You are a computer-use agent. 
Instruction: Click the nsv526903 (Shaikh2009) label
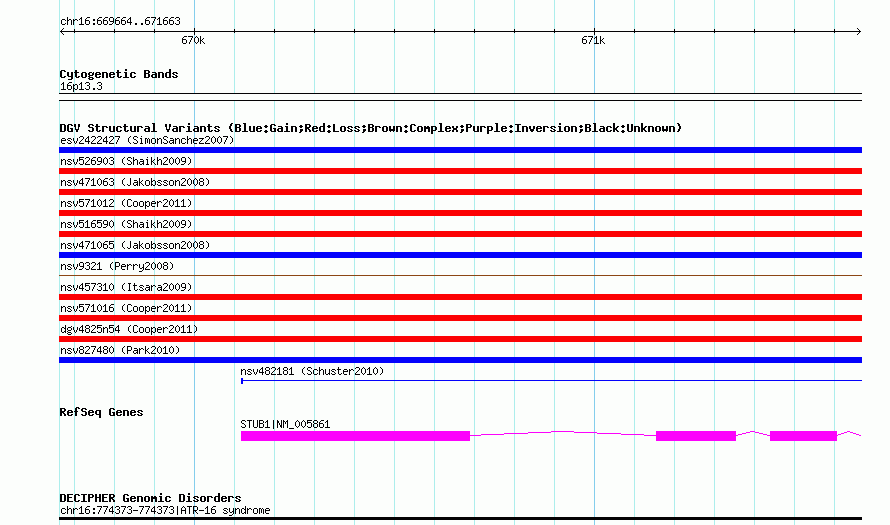click(x=126, y=161)
